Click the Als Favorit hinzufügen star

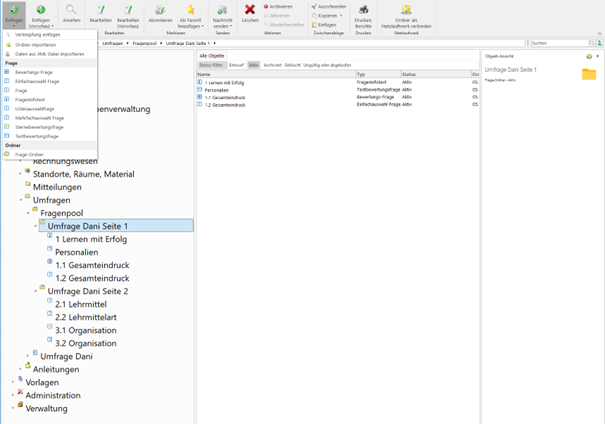pyautogui.click(x=190, y=10)
